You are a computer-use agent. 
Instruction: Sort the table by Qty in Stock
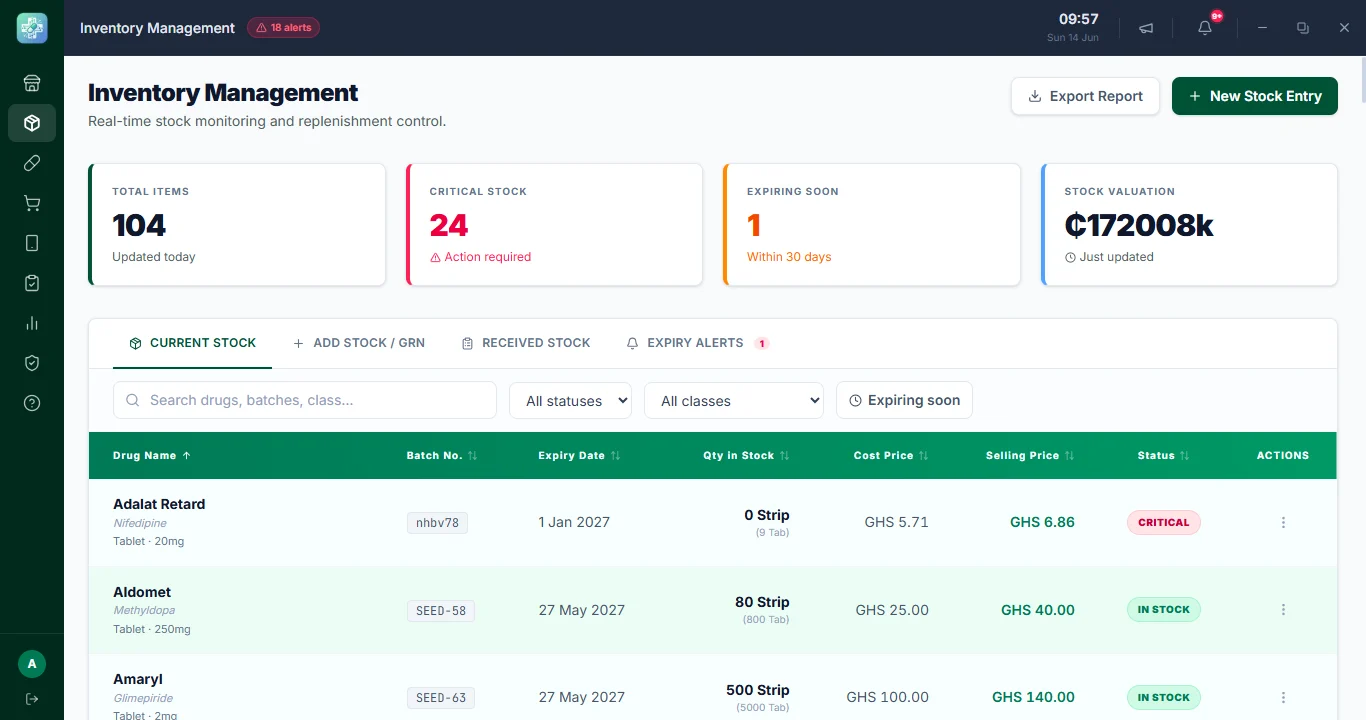tap(746, 455)
